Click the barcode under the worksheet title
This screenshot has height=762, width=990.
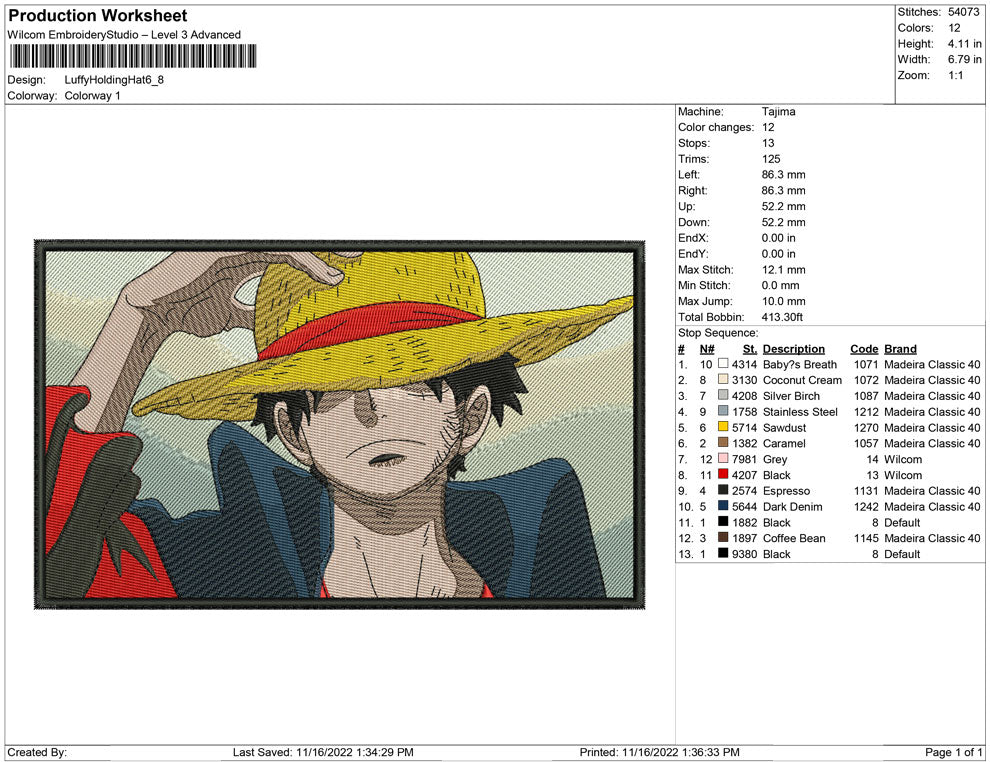[x=133, y=56]
